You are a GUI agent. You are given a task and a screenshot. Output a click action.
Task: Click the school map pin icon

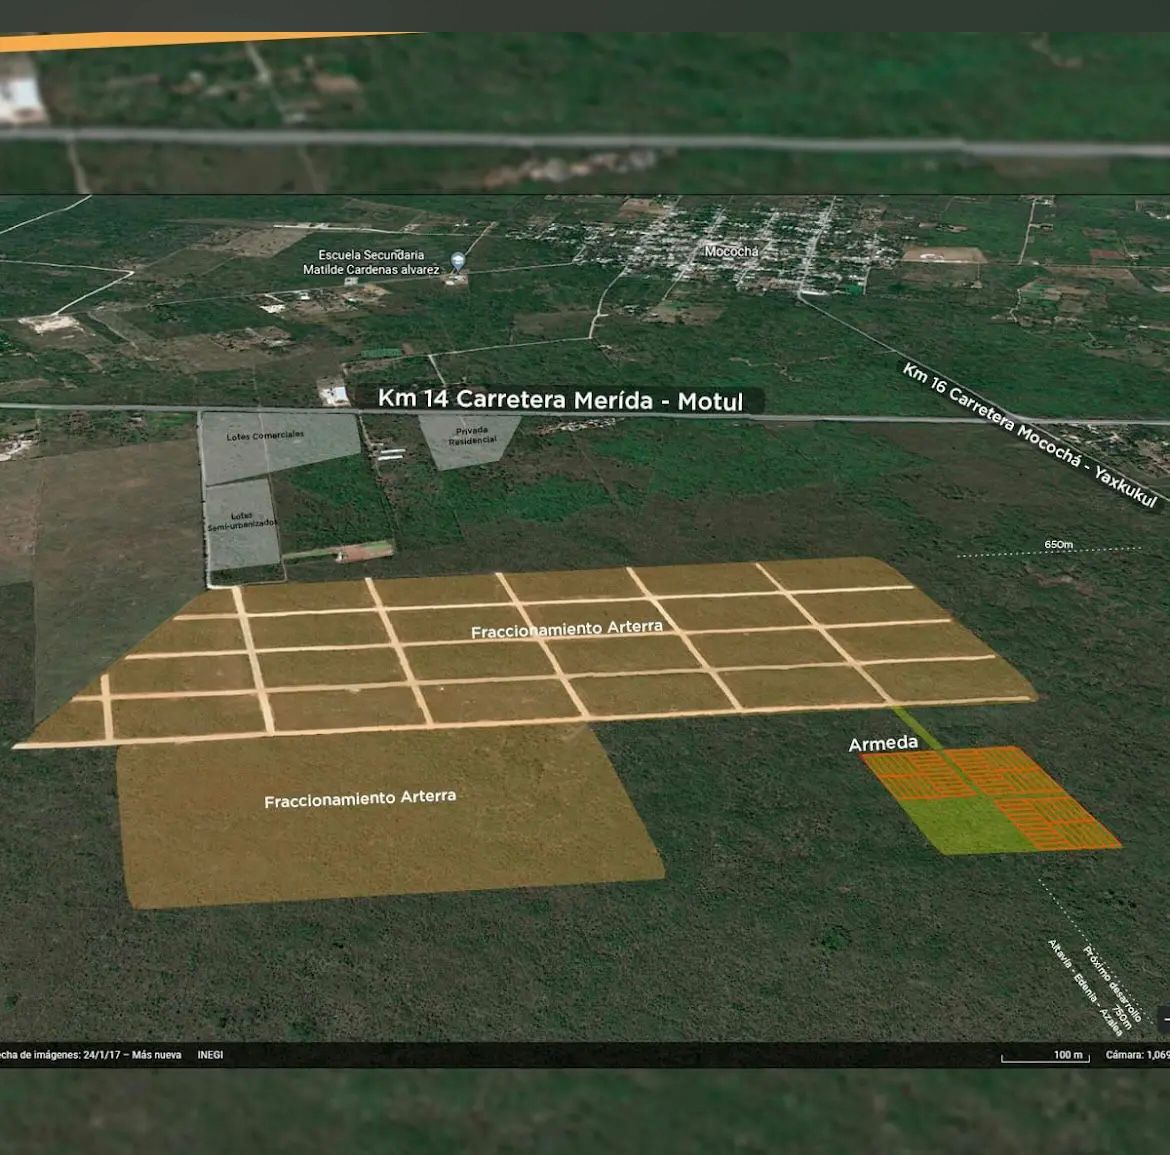pyautogui.click(x=458, y=262)
